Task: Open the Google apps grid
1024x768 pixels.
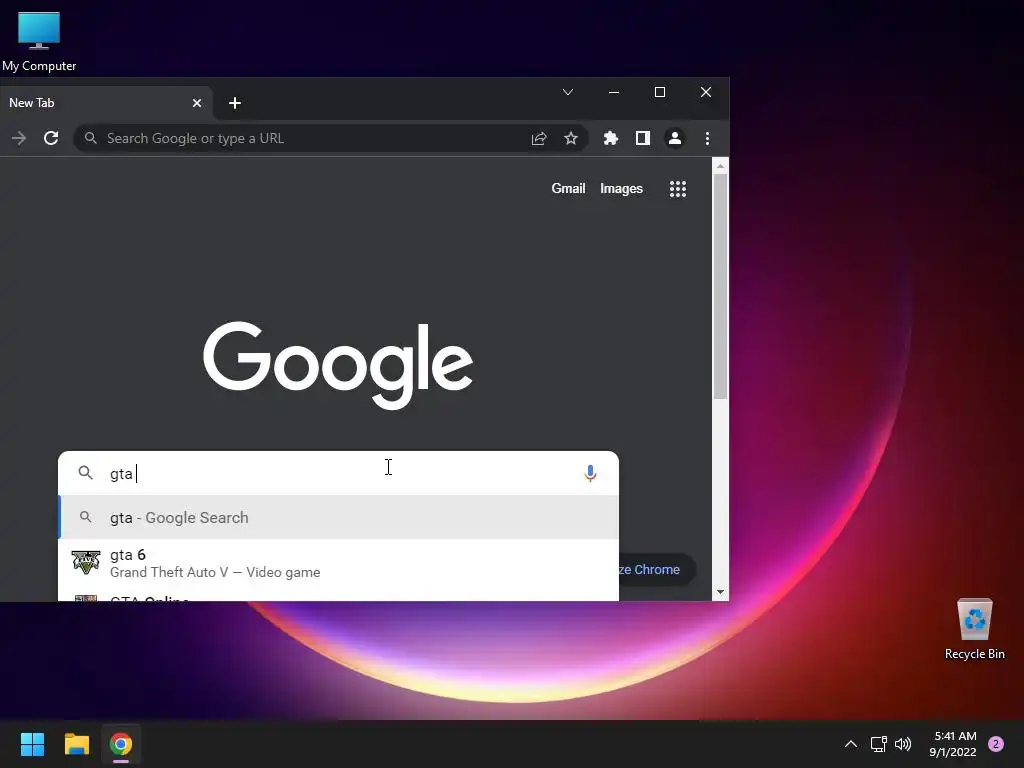Action: pos(678,189)
